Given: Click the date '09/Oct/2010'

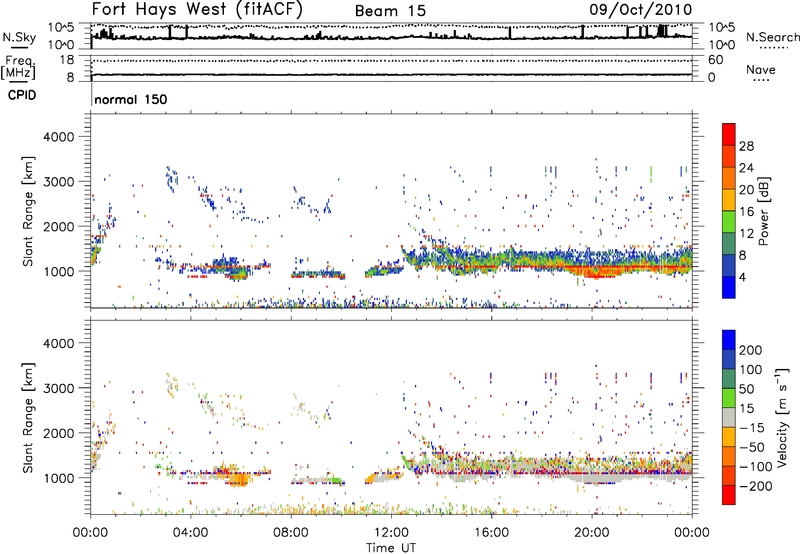Looking at the screenshot, I should (x=640, y=10).
